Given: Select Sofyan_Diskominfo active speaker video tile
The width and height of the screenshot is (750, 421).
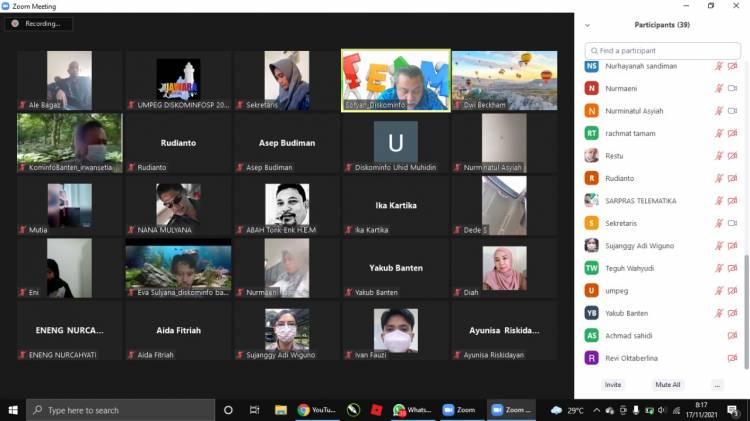Looking at the screenshot, I should 396,80.
